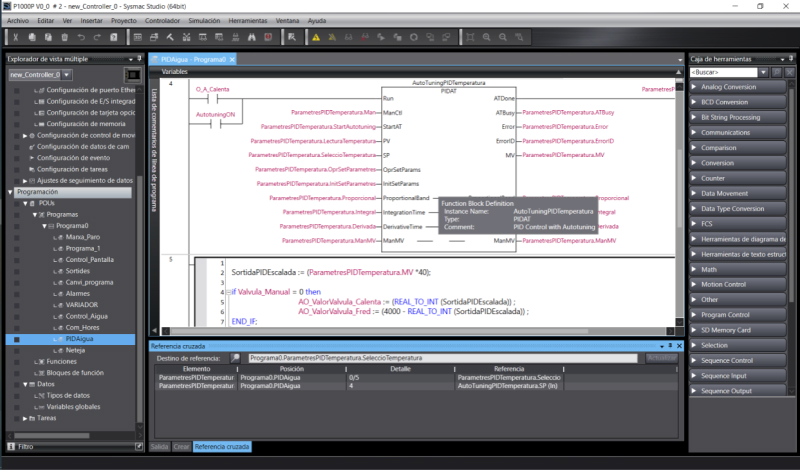The height and width of the screenshot is (470, 800).
Task: Select Control_Aigua program in the tree
Action: pyautogui.click(x=84, y=316)
